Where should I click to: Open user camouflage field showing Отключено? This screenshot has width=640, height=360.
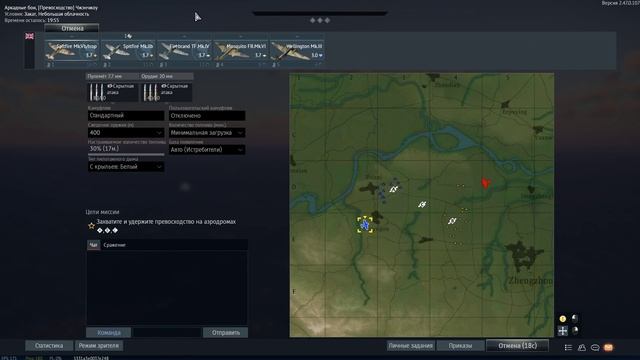[207, 116]
